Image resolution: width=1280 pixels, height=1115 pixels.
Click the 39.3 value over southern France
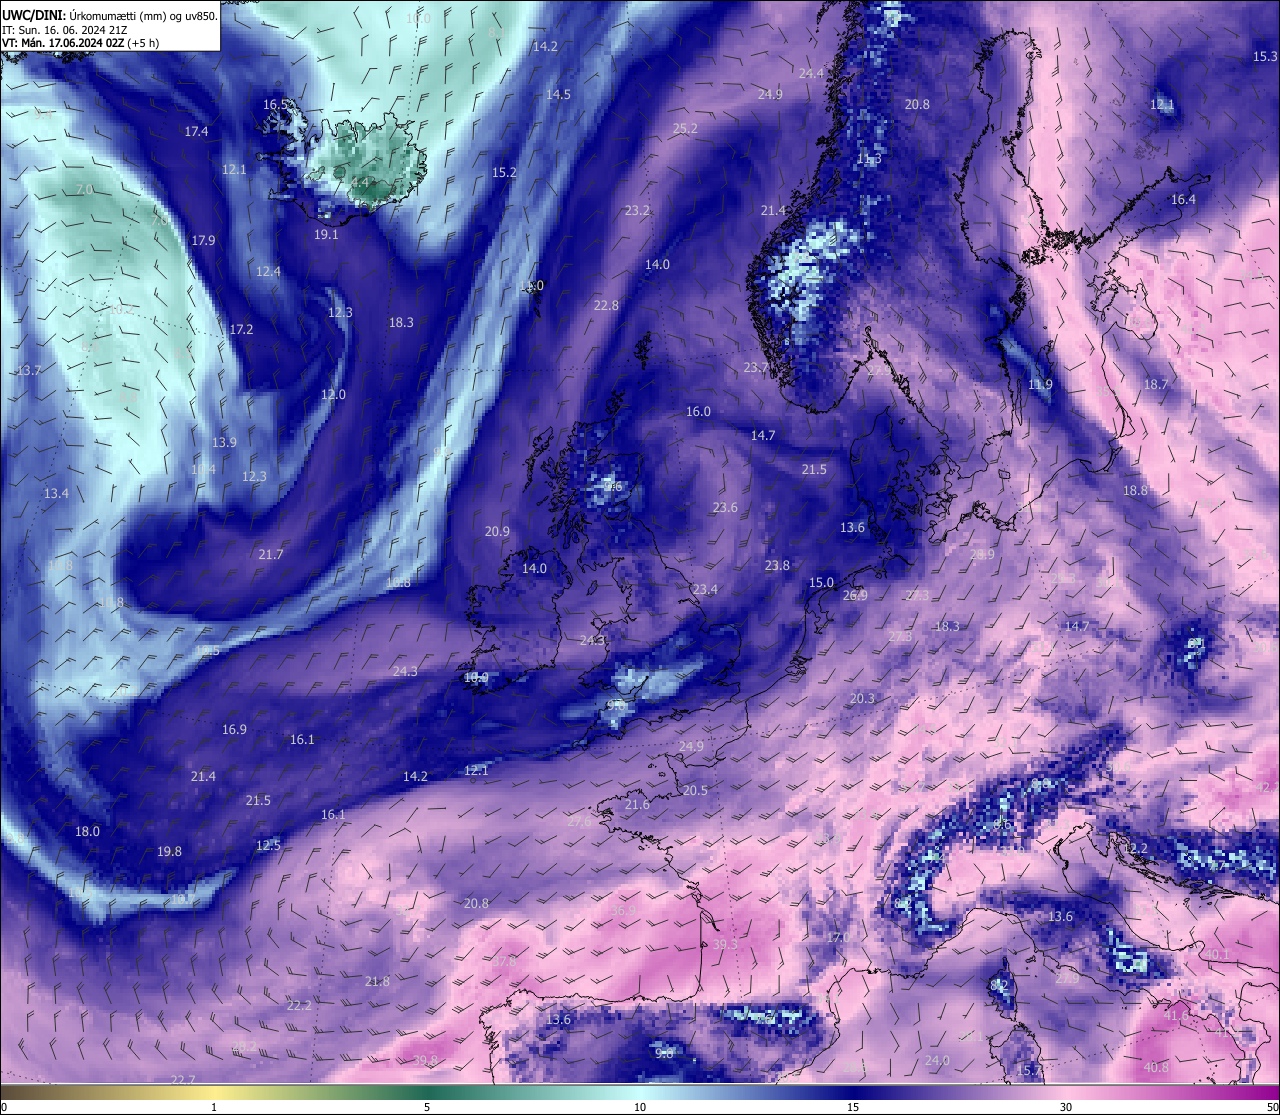pos(726,944)
